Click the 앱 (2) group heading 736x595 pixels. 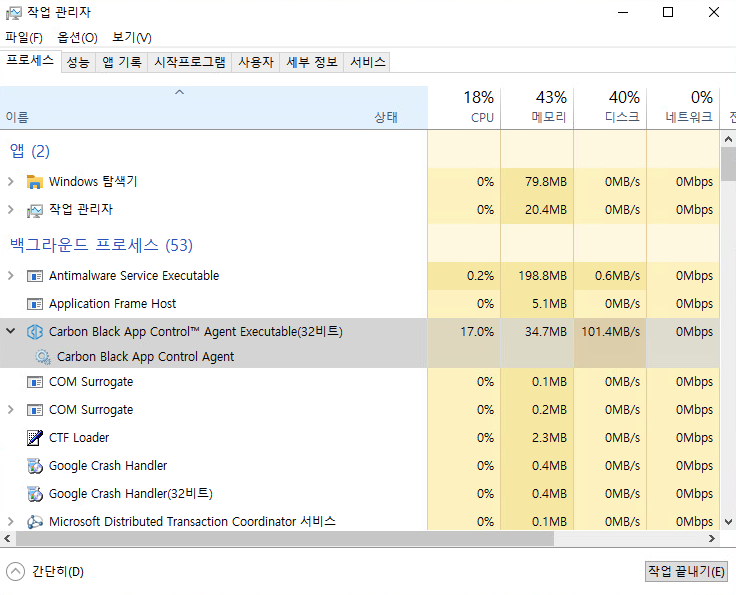tap(30, 151)
